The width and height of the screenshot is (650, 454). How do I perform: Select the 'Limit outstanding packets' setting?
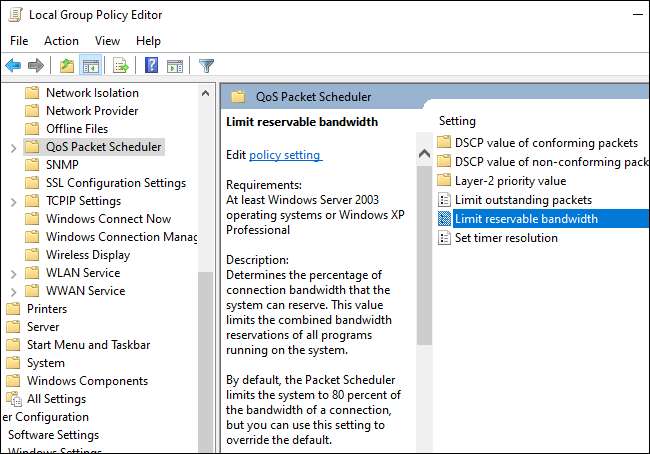coord(523,200)
